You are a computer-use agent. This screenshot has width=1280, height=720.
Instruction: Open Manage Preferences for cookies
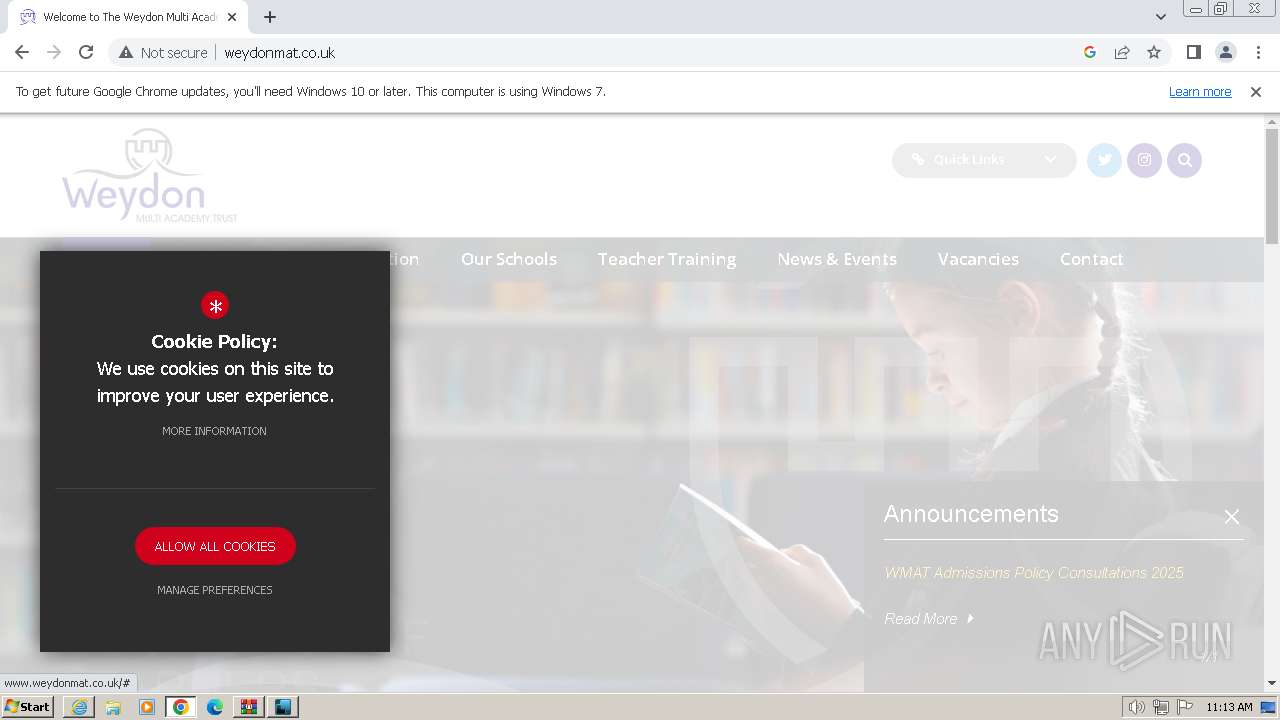(x=215, y=590)
